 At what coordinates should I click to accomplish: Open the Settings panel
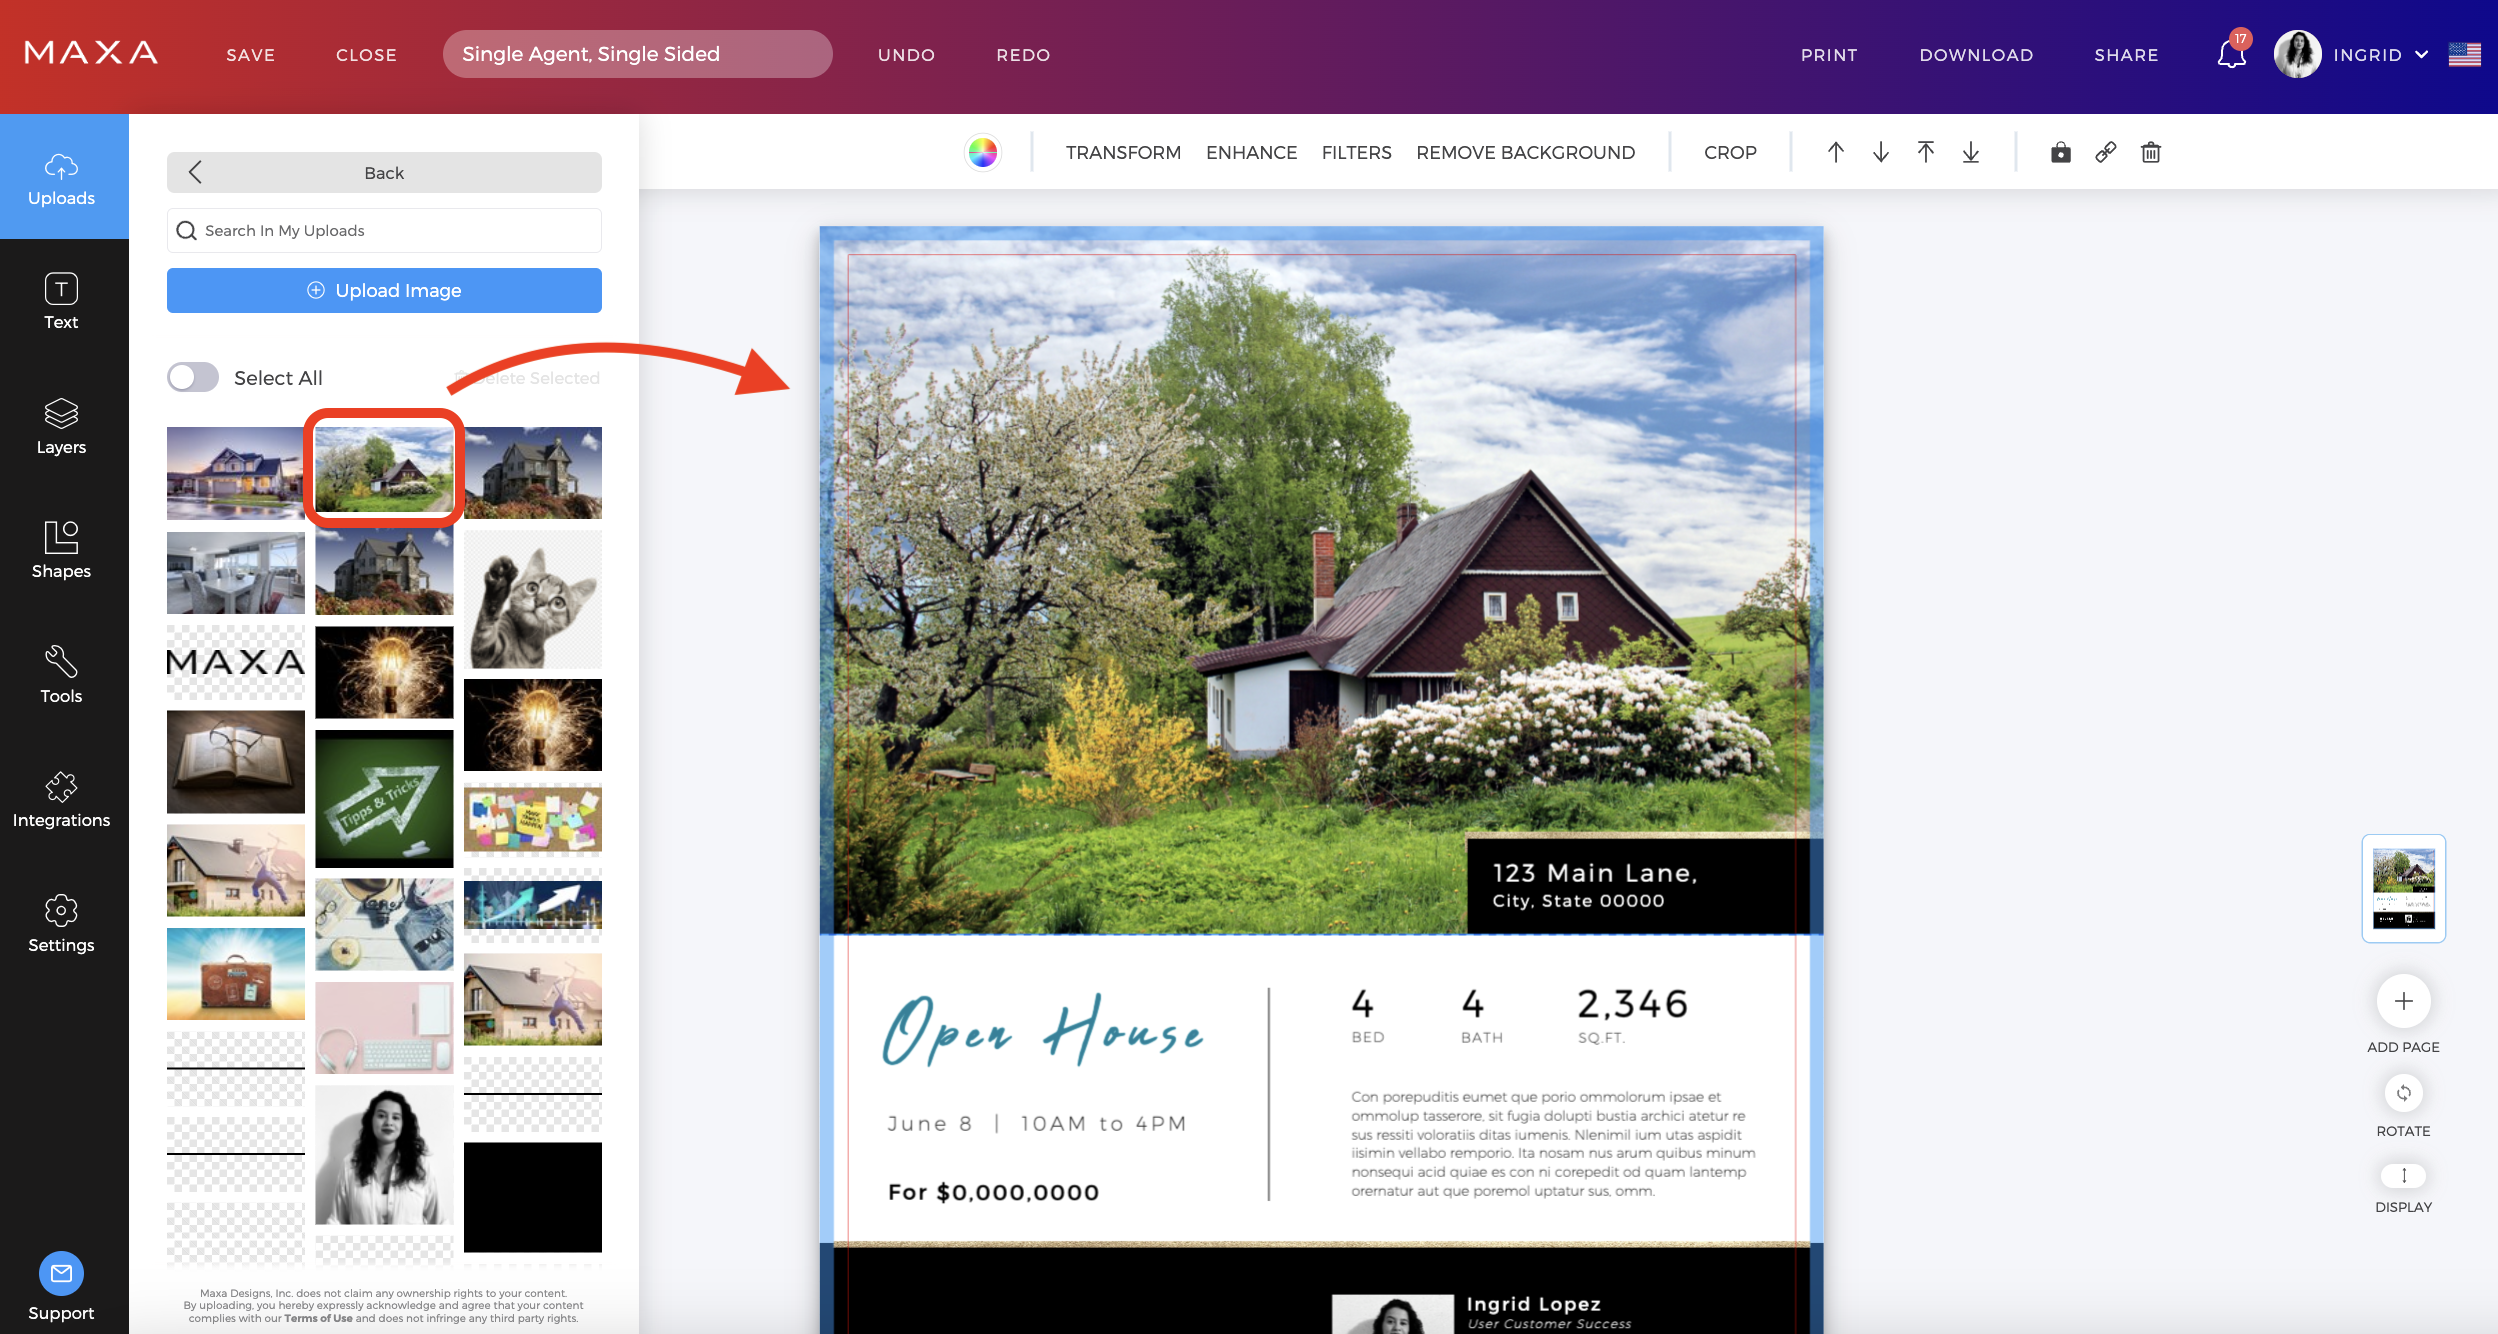click(61, 924)
